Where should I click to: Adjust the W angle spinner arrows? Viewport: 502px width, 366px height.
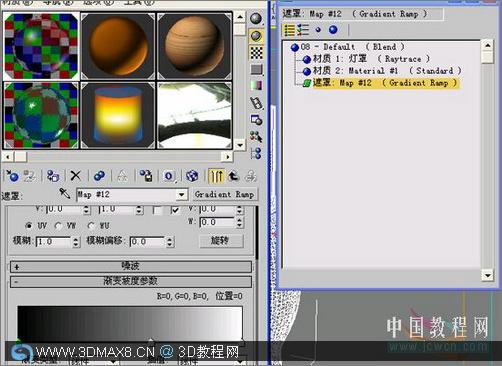(239, 222)
